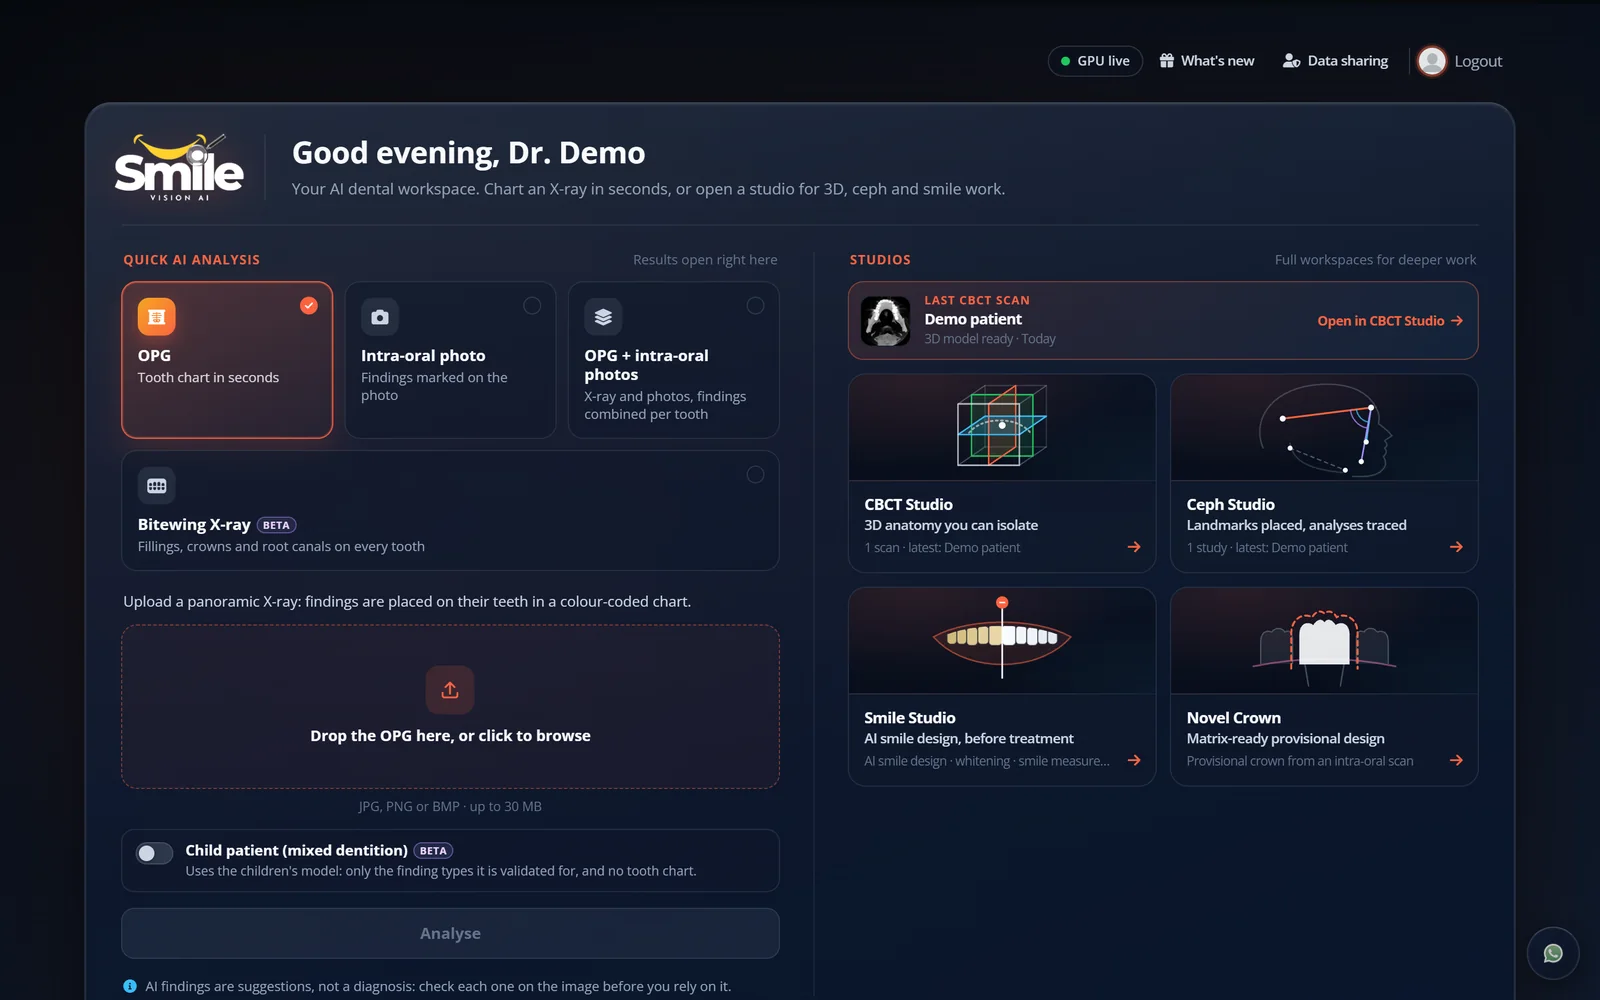This screenshot has height=1000, width=1600.
Task: Click the Analyse button
Action: click(450, 933)
